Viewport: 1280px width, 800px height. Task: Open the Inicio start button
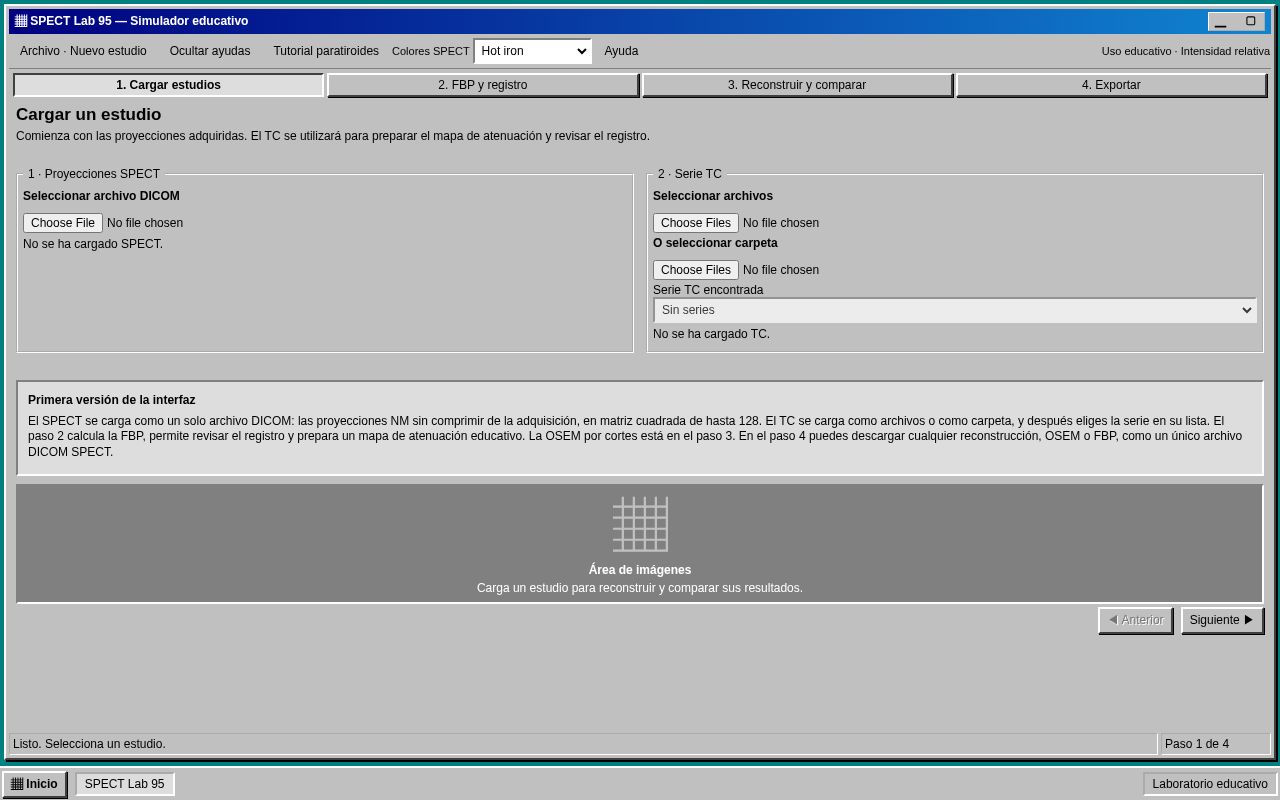35,784
